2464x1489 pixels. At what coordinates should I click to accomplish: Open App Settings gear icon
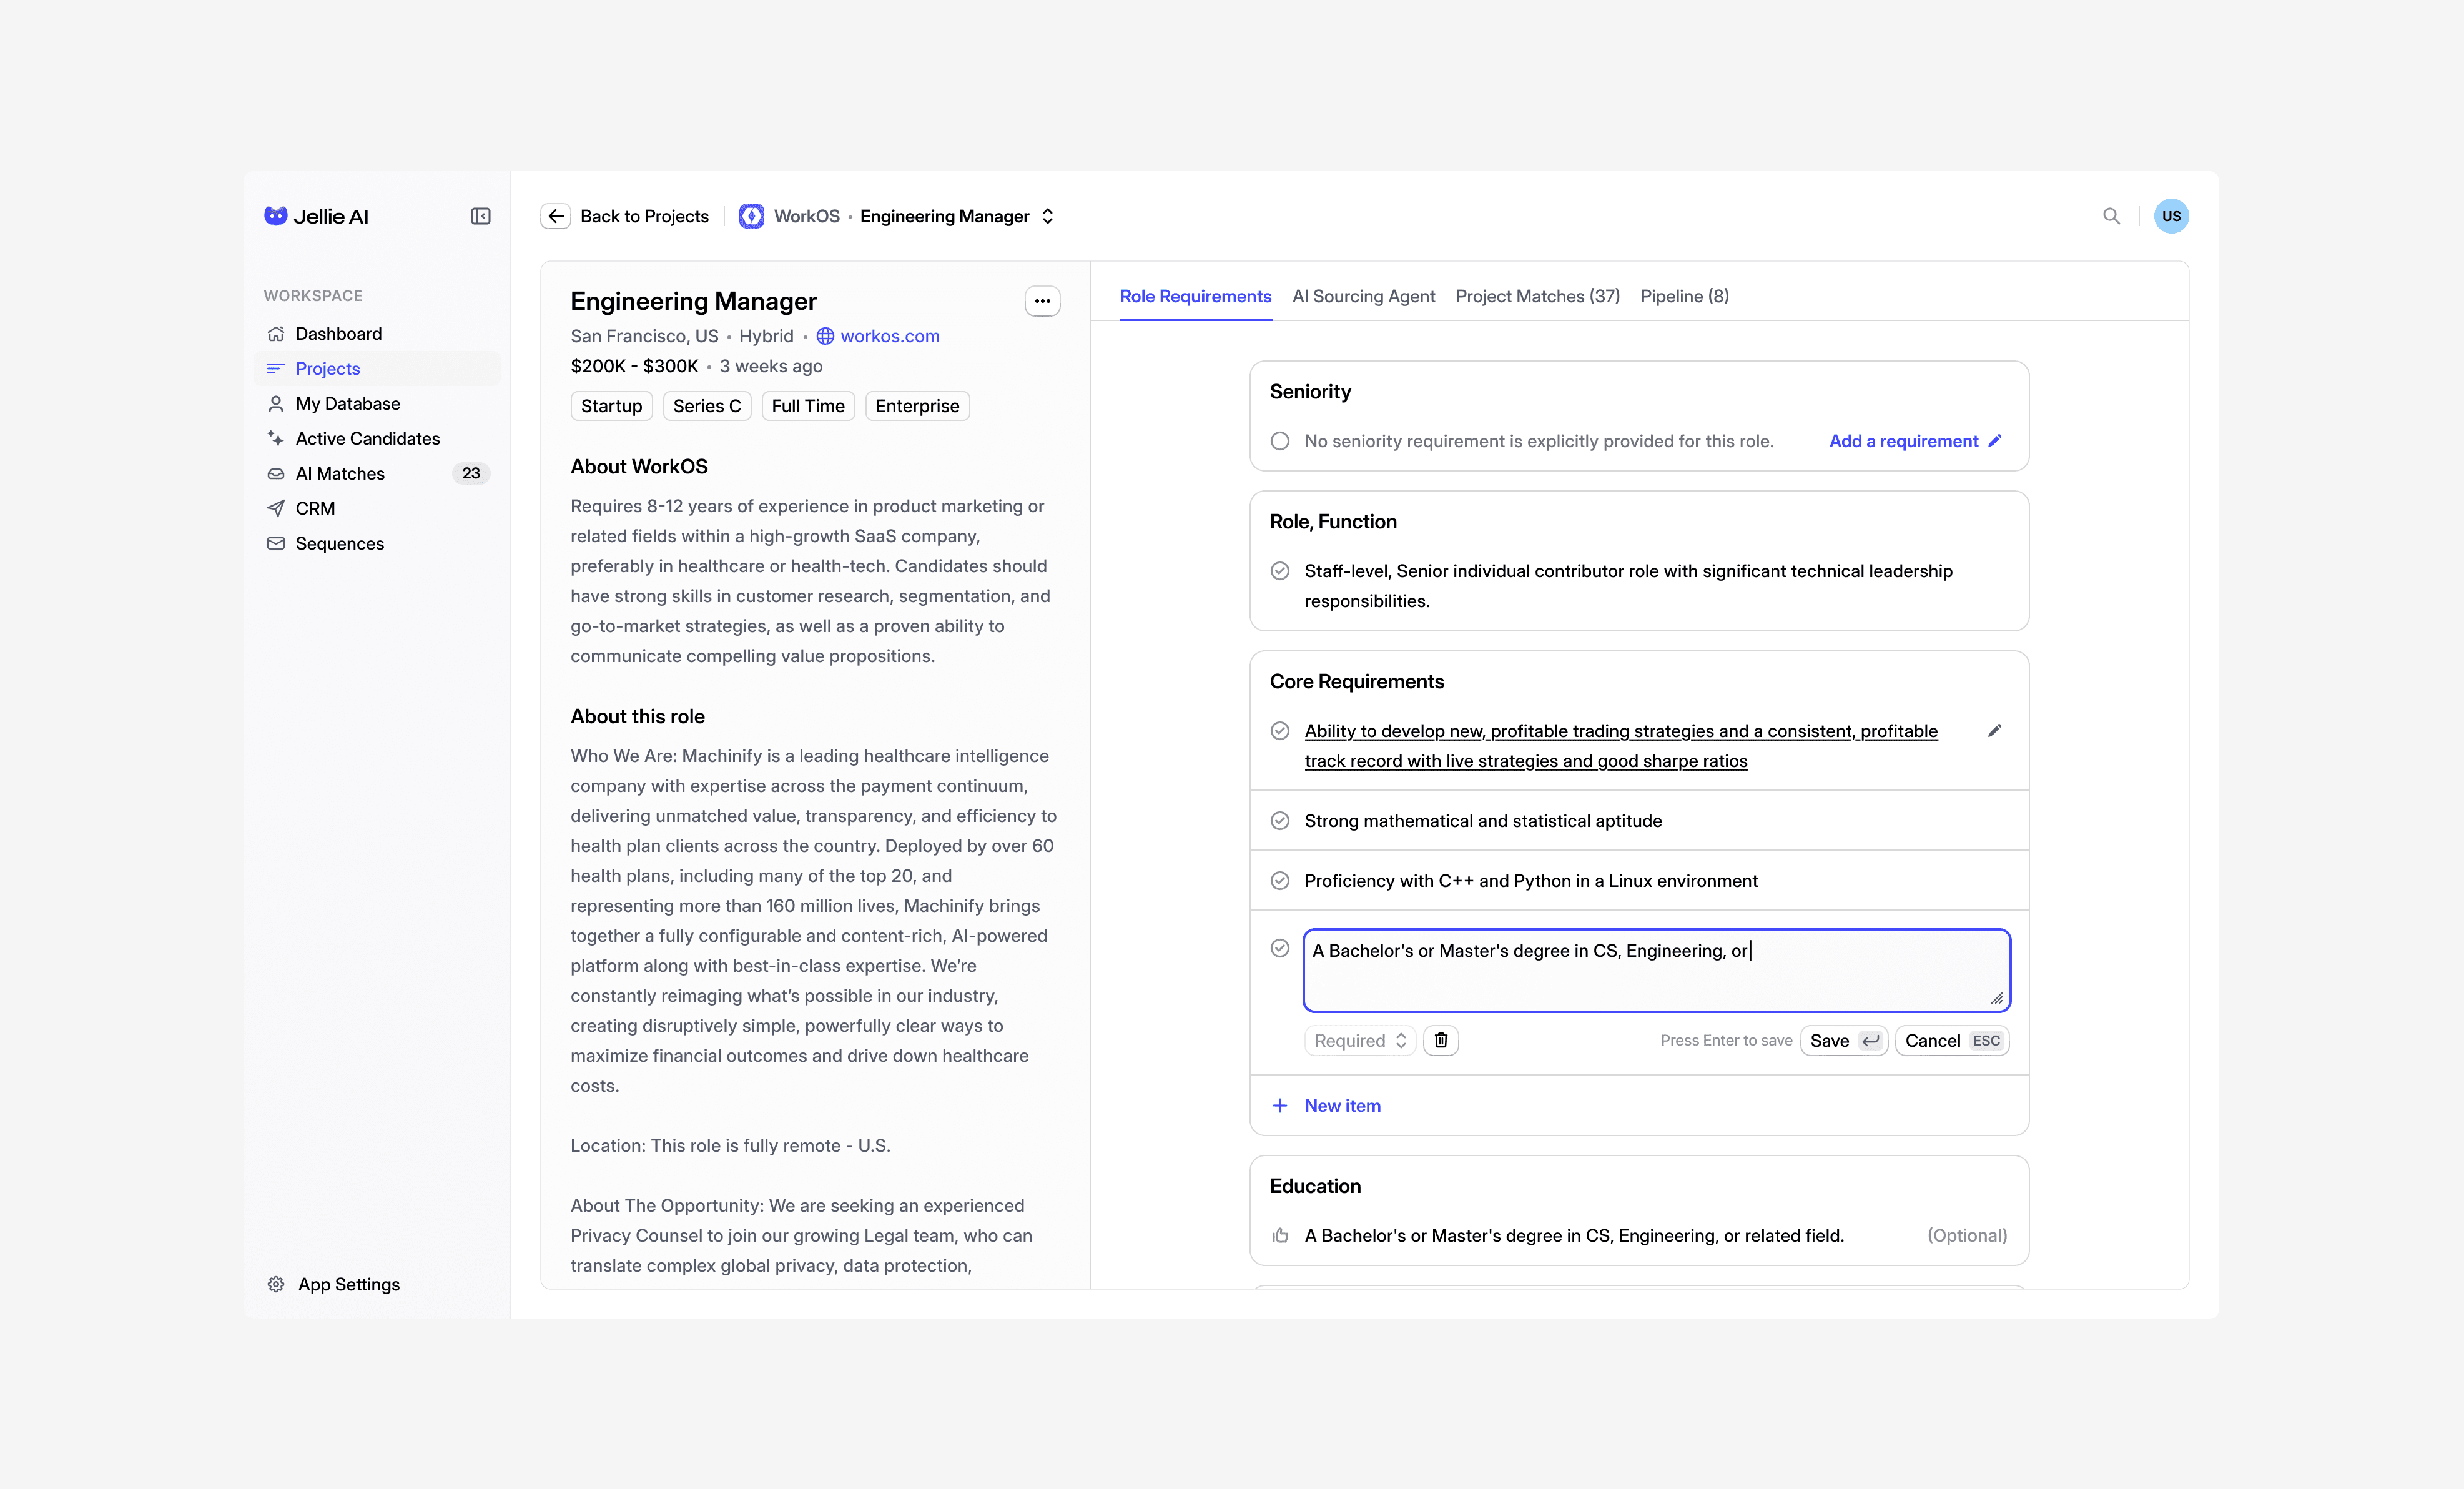point(276,1284)
